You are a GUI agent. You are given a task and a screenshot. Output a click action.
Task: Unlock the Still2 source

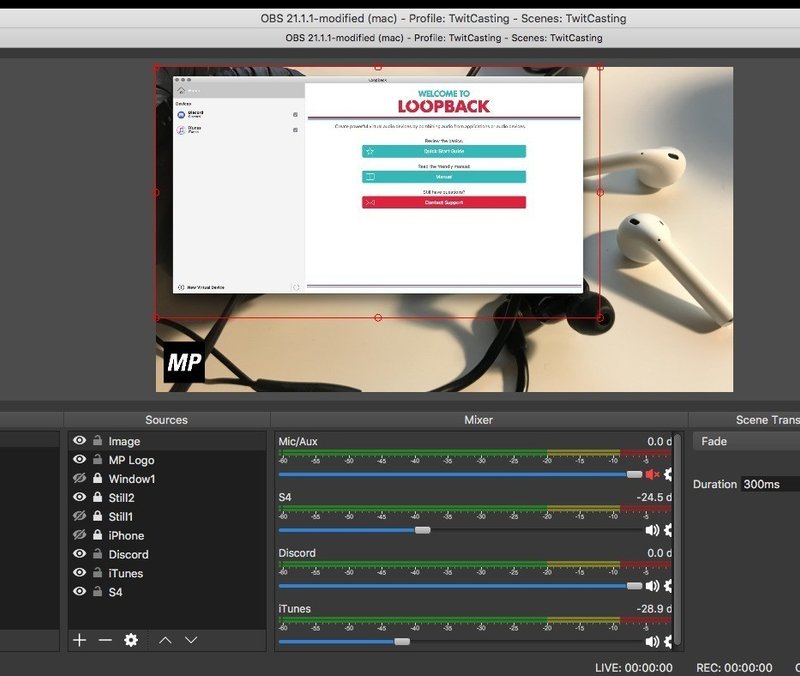coord(97,497)
